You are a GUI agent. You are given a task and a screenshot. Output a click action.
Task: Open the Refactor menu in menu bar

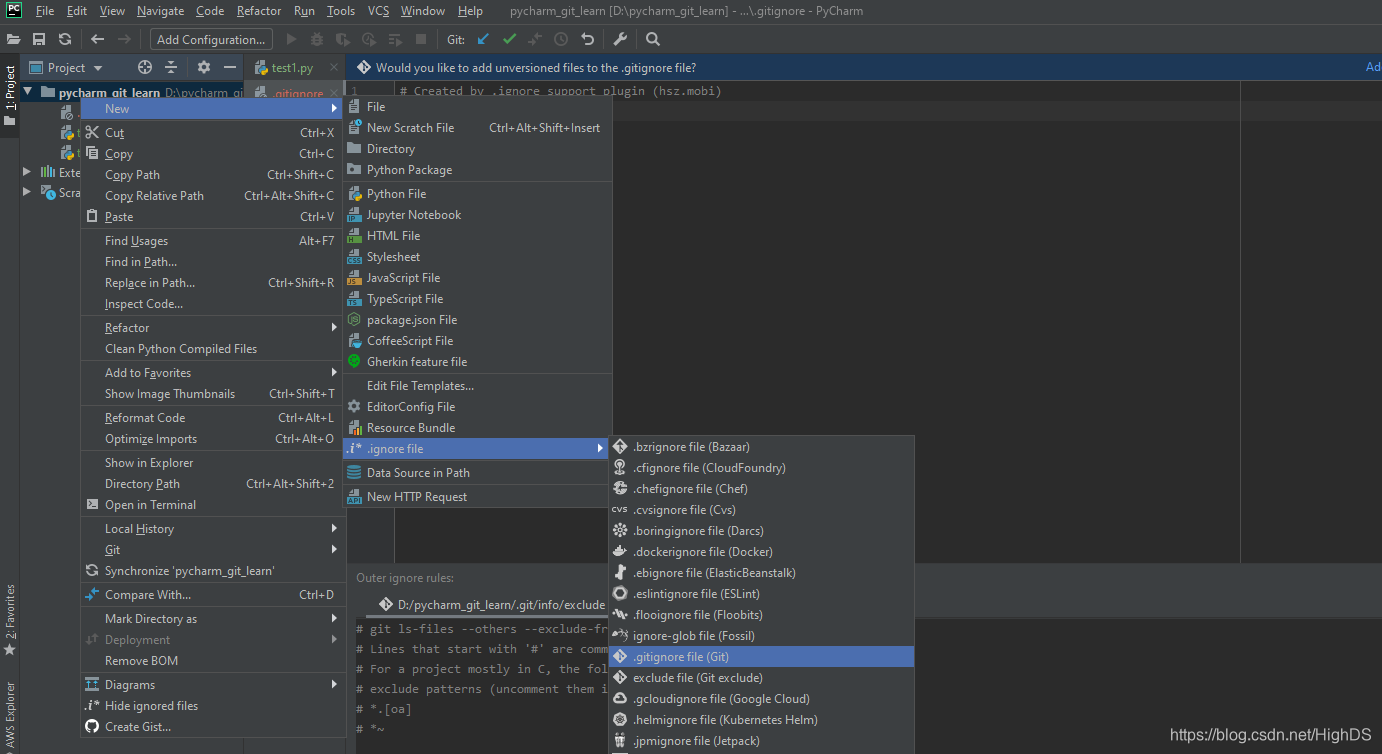[259, 11]
